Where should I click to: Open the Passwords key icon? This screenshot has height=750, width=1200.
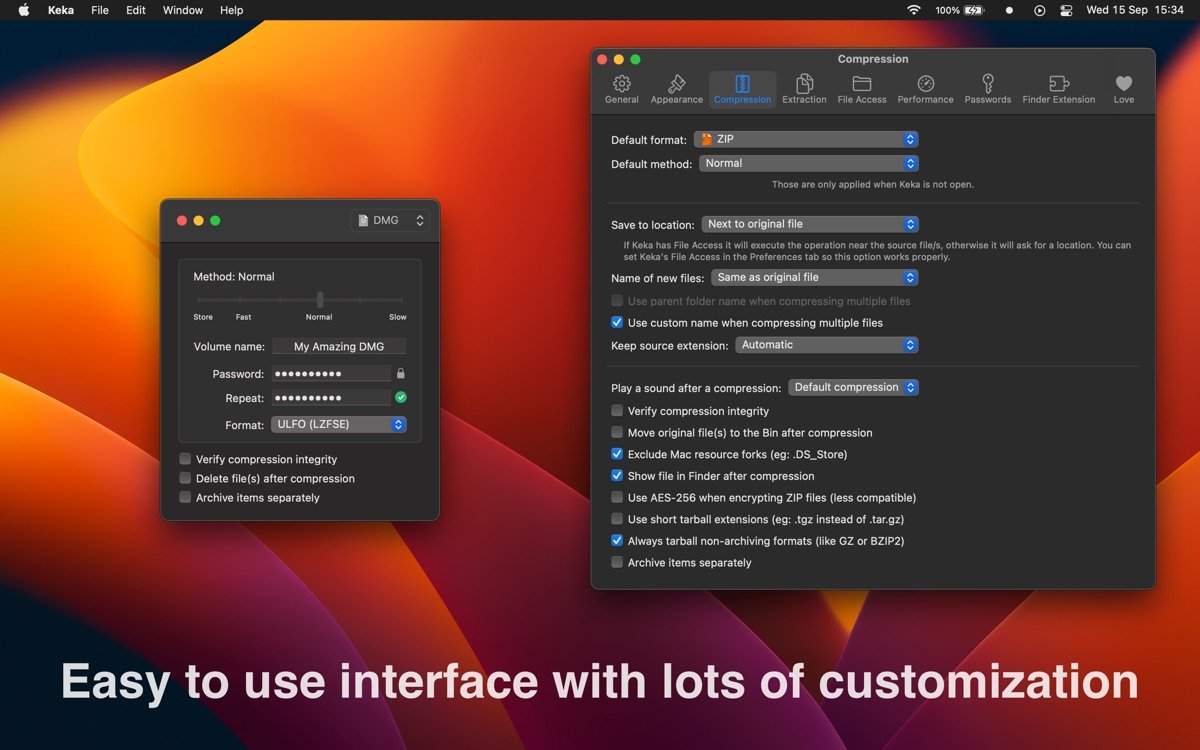[x=988, y=85]
